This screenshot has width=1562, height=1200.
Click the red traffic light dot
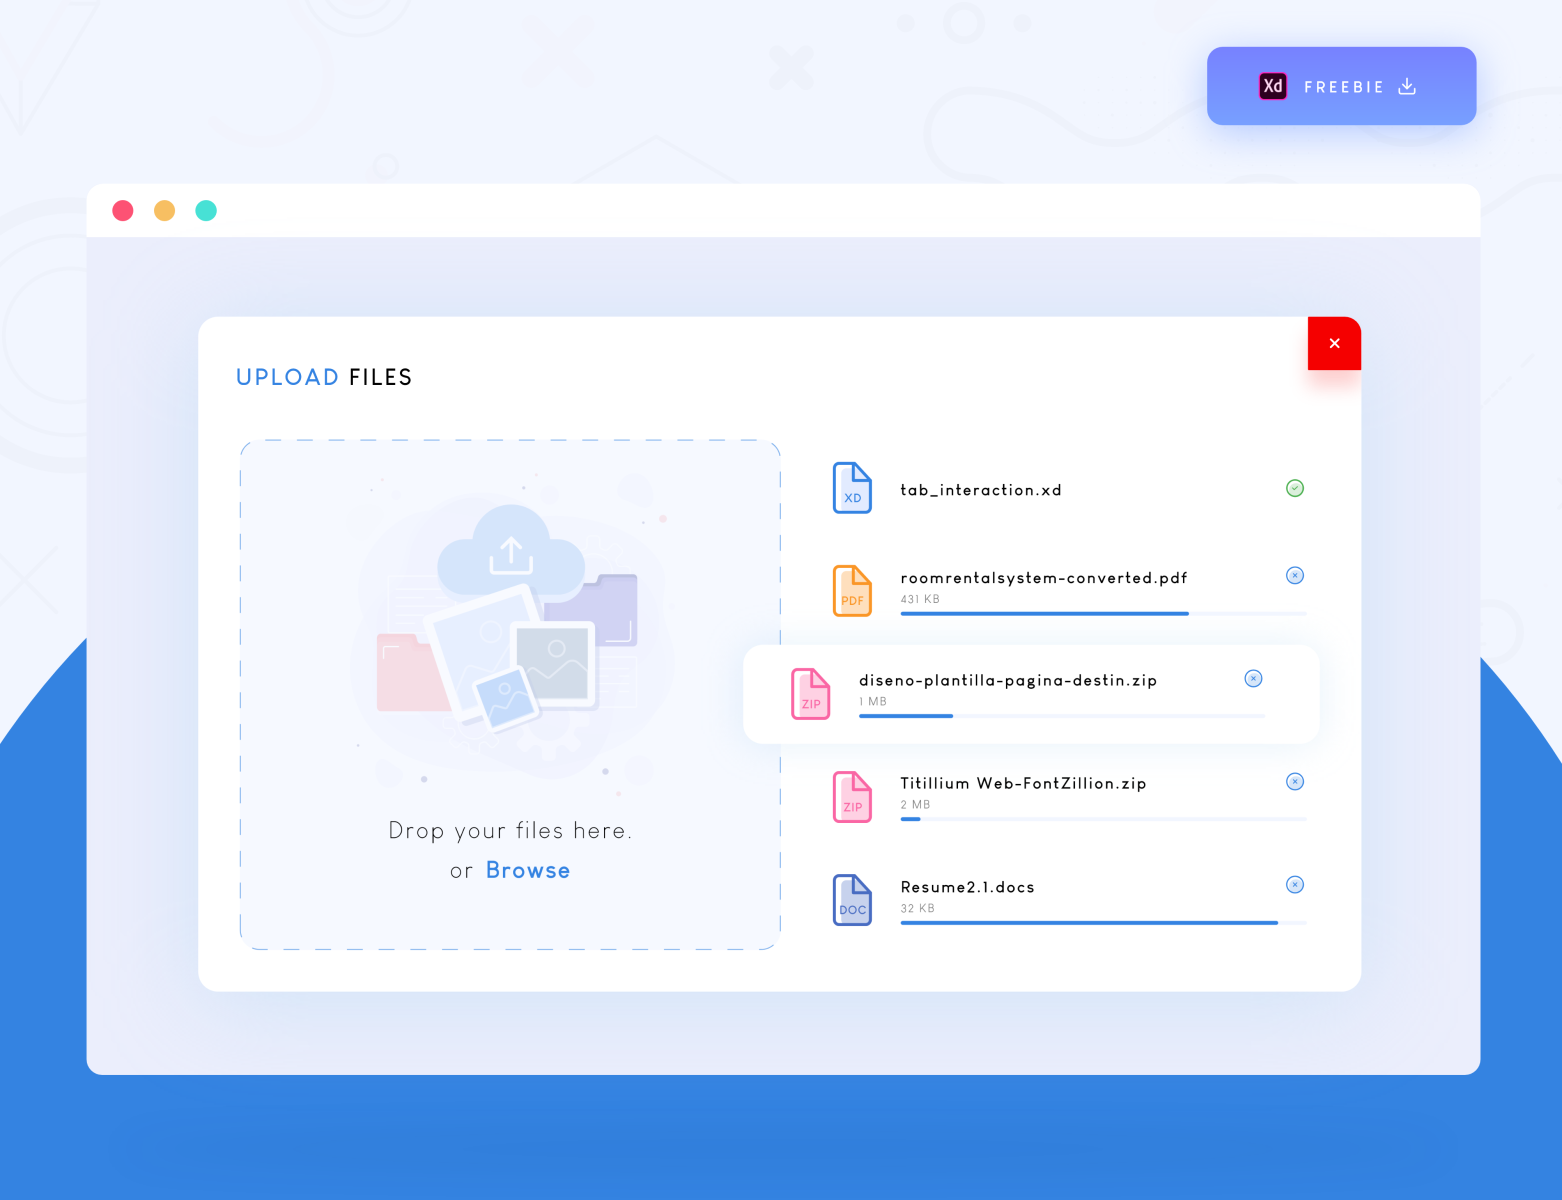coord(123,210)
